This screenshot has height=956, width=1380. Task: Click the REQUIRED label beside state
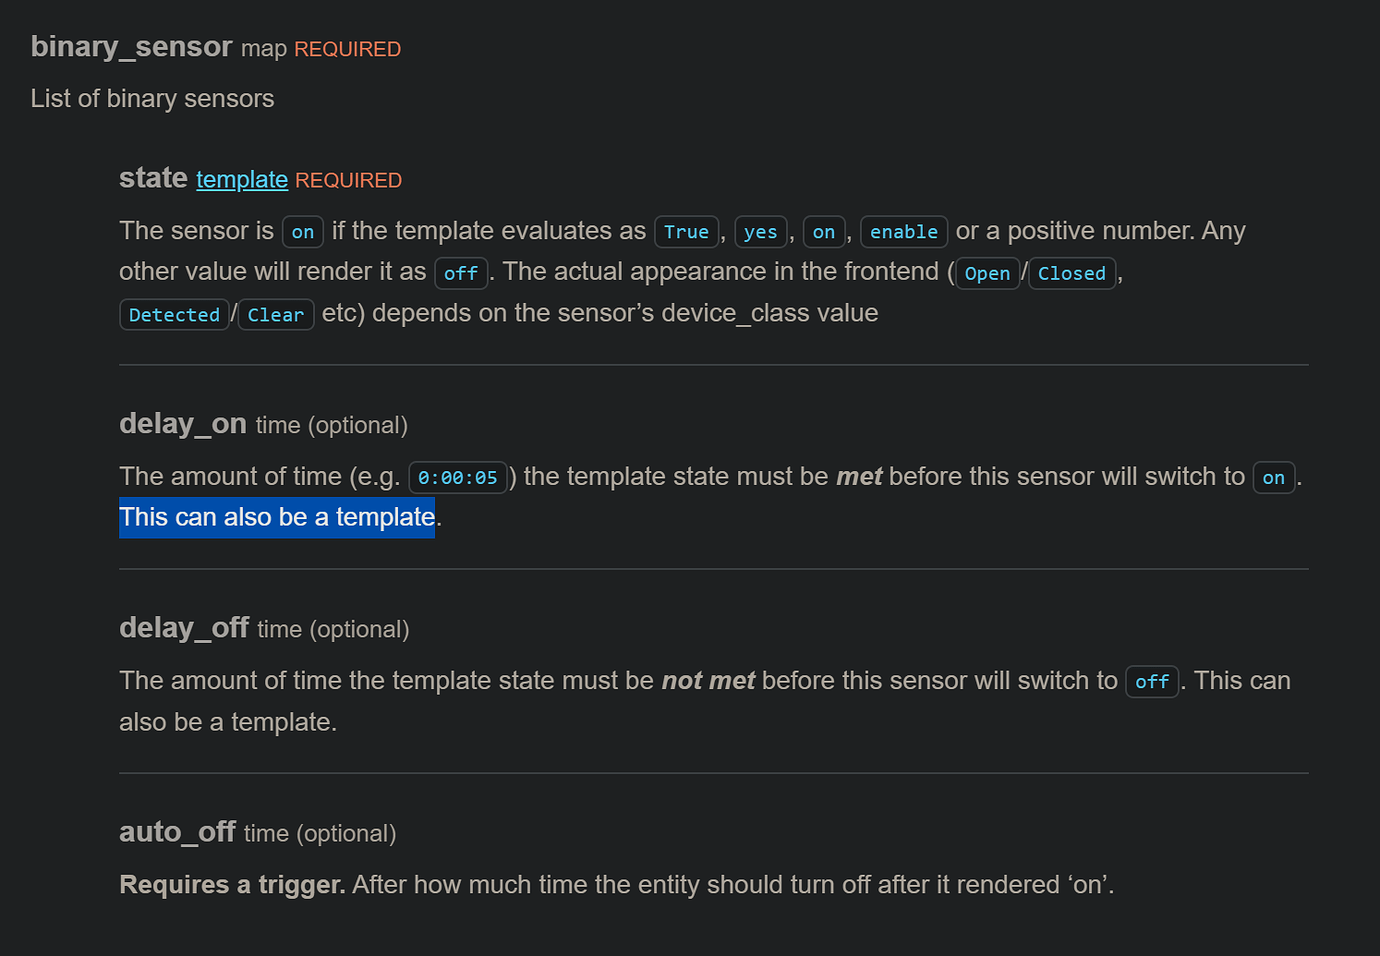348,180
